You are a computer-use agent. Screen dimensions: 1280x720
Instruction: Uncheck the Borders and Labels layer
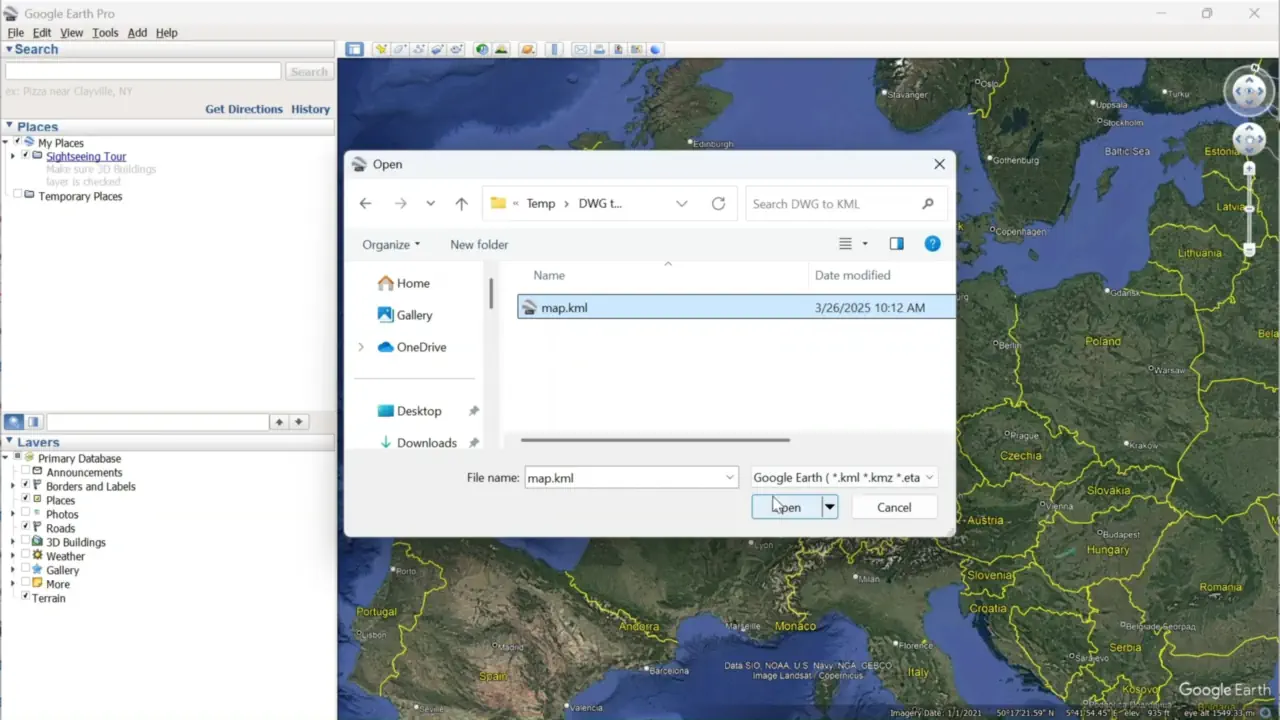pos(25,486)
